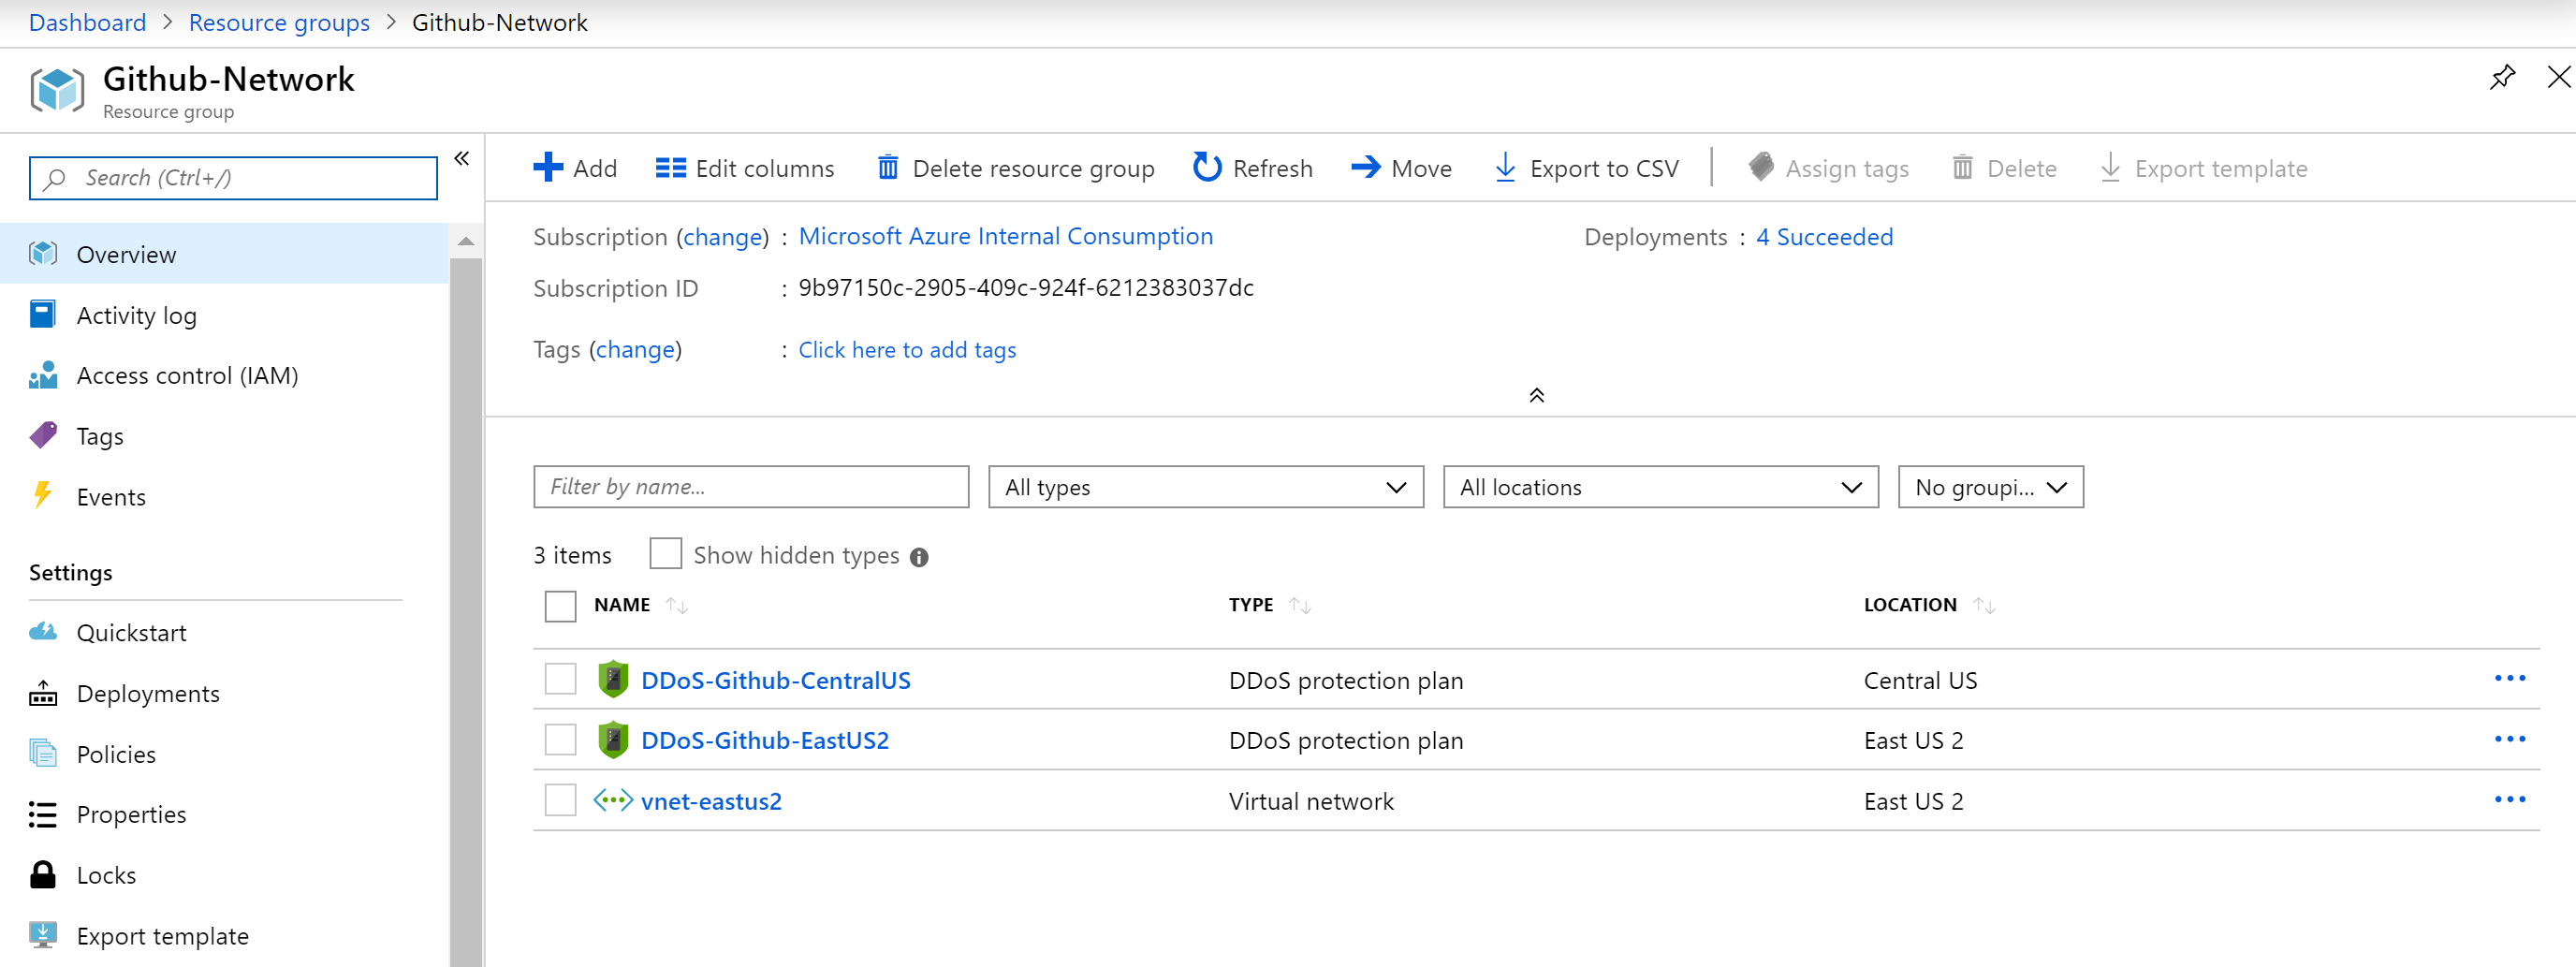Go to Dashboard breadcrumb

click(87, 22)
